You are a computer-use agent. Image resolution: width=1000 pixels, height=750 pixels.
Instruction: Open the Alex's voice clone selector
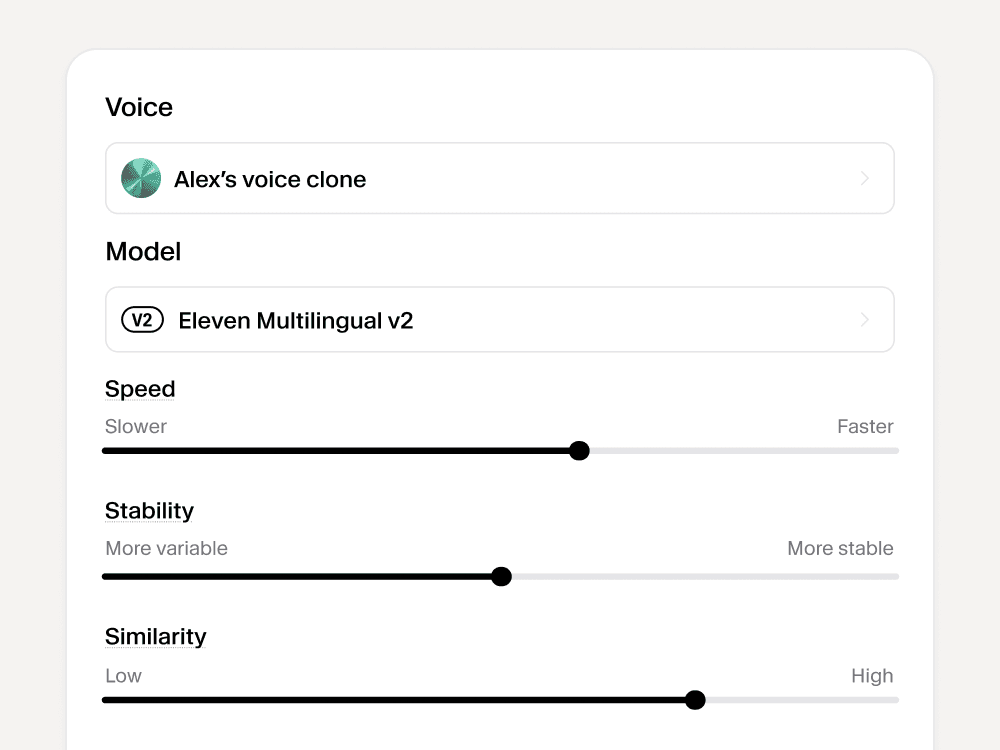click(500, 178)
